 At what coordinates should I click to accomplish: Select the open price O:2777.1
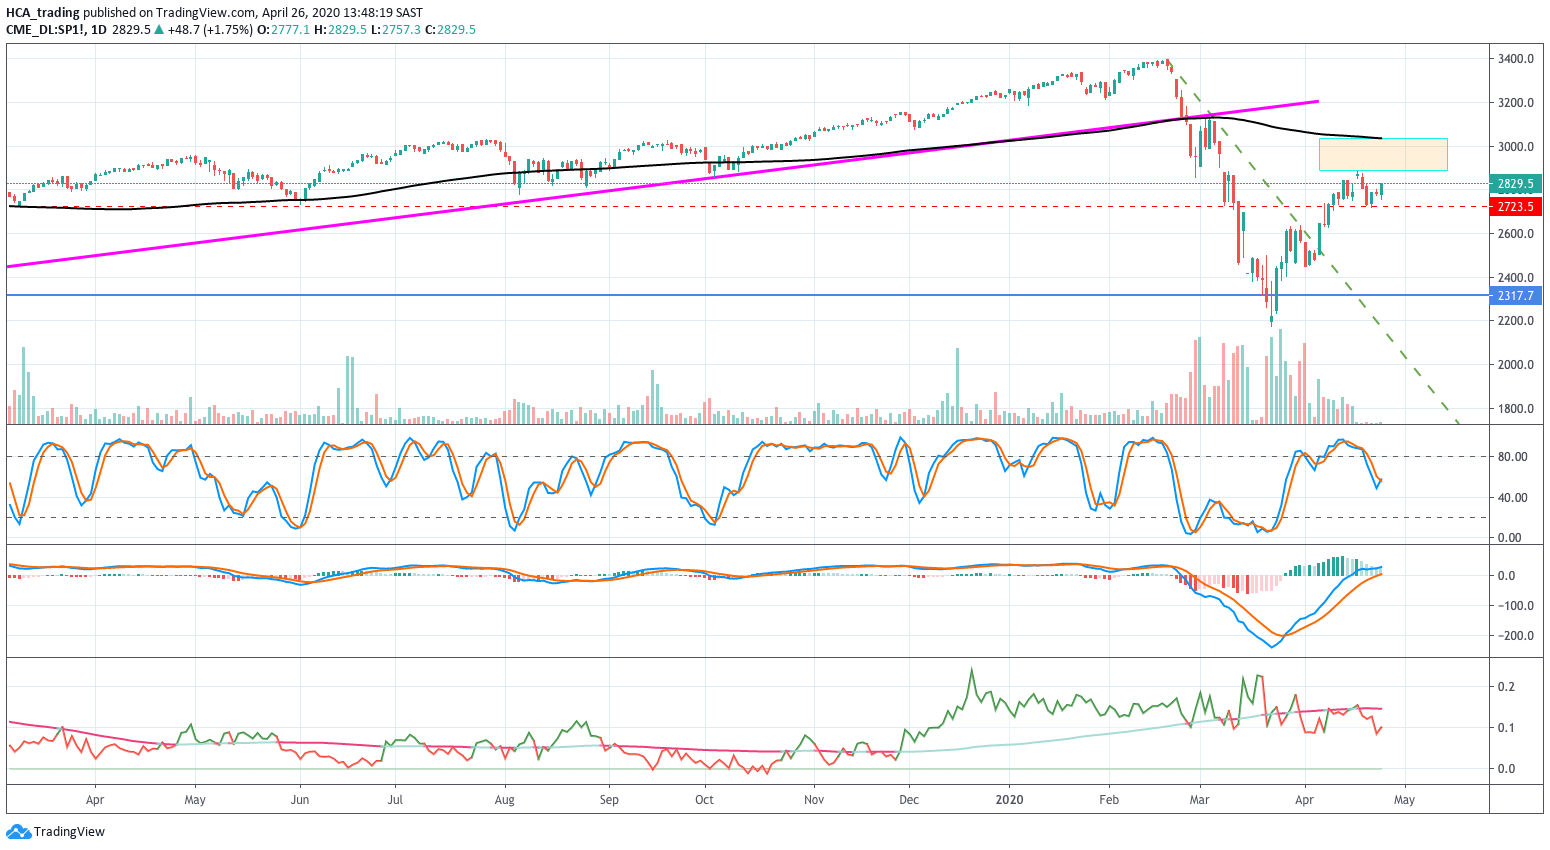click(x=283, y=30)
